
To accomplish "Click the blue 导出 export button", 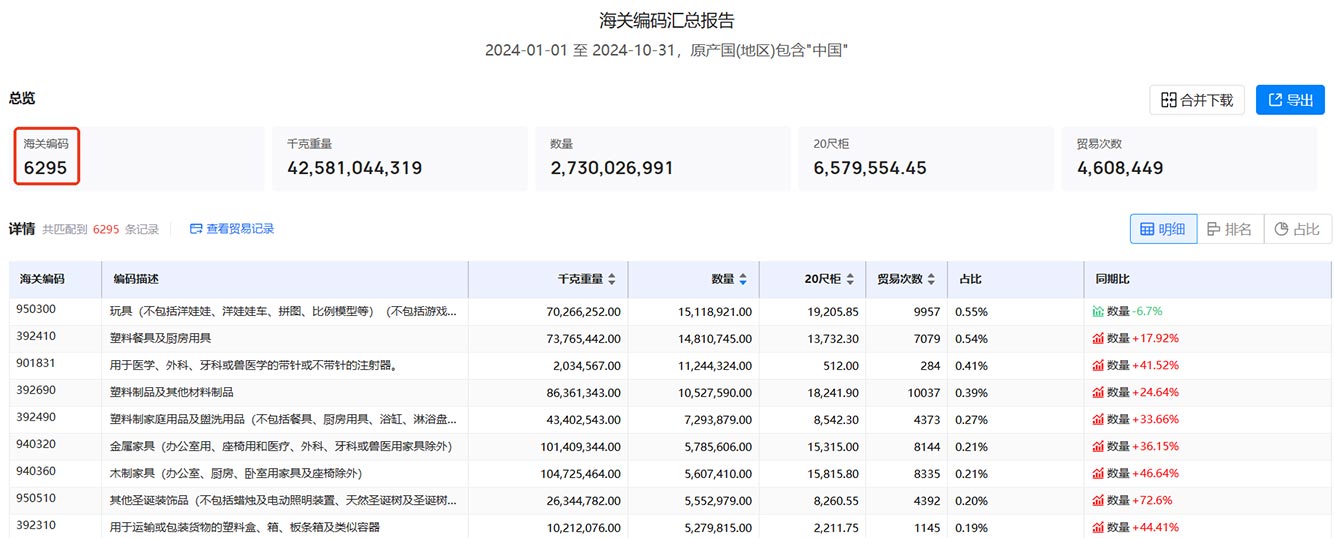I will 1289,99.
